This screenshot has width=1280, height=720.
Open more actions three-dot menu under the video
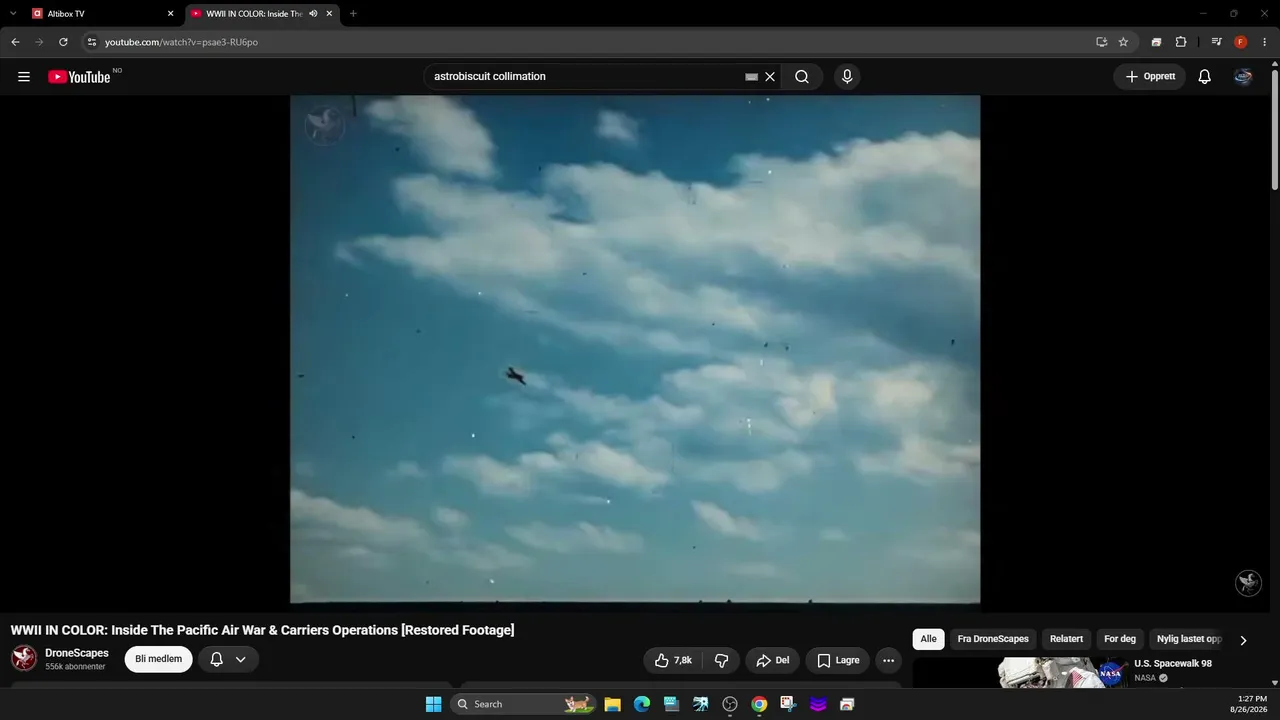pyautogui.click(x=888, y=660)
